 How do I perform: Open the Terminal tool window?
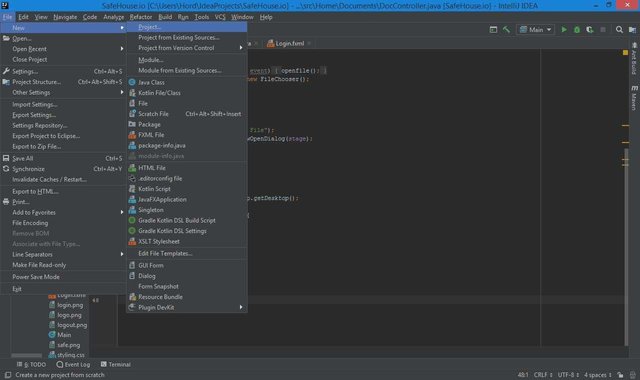(116, 364)
